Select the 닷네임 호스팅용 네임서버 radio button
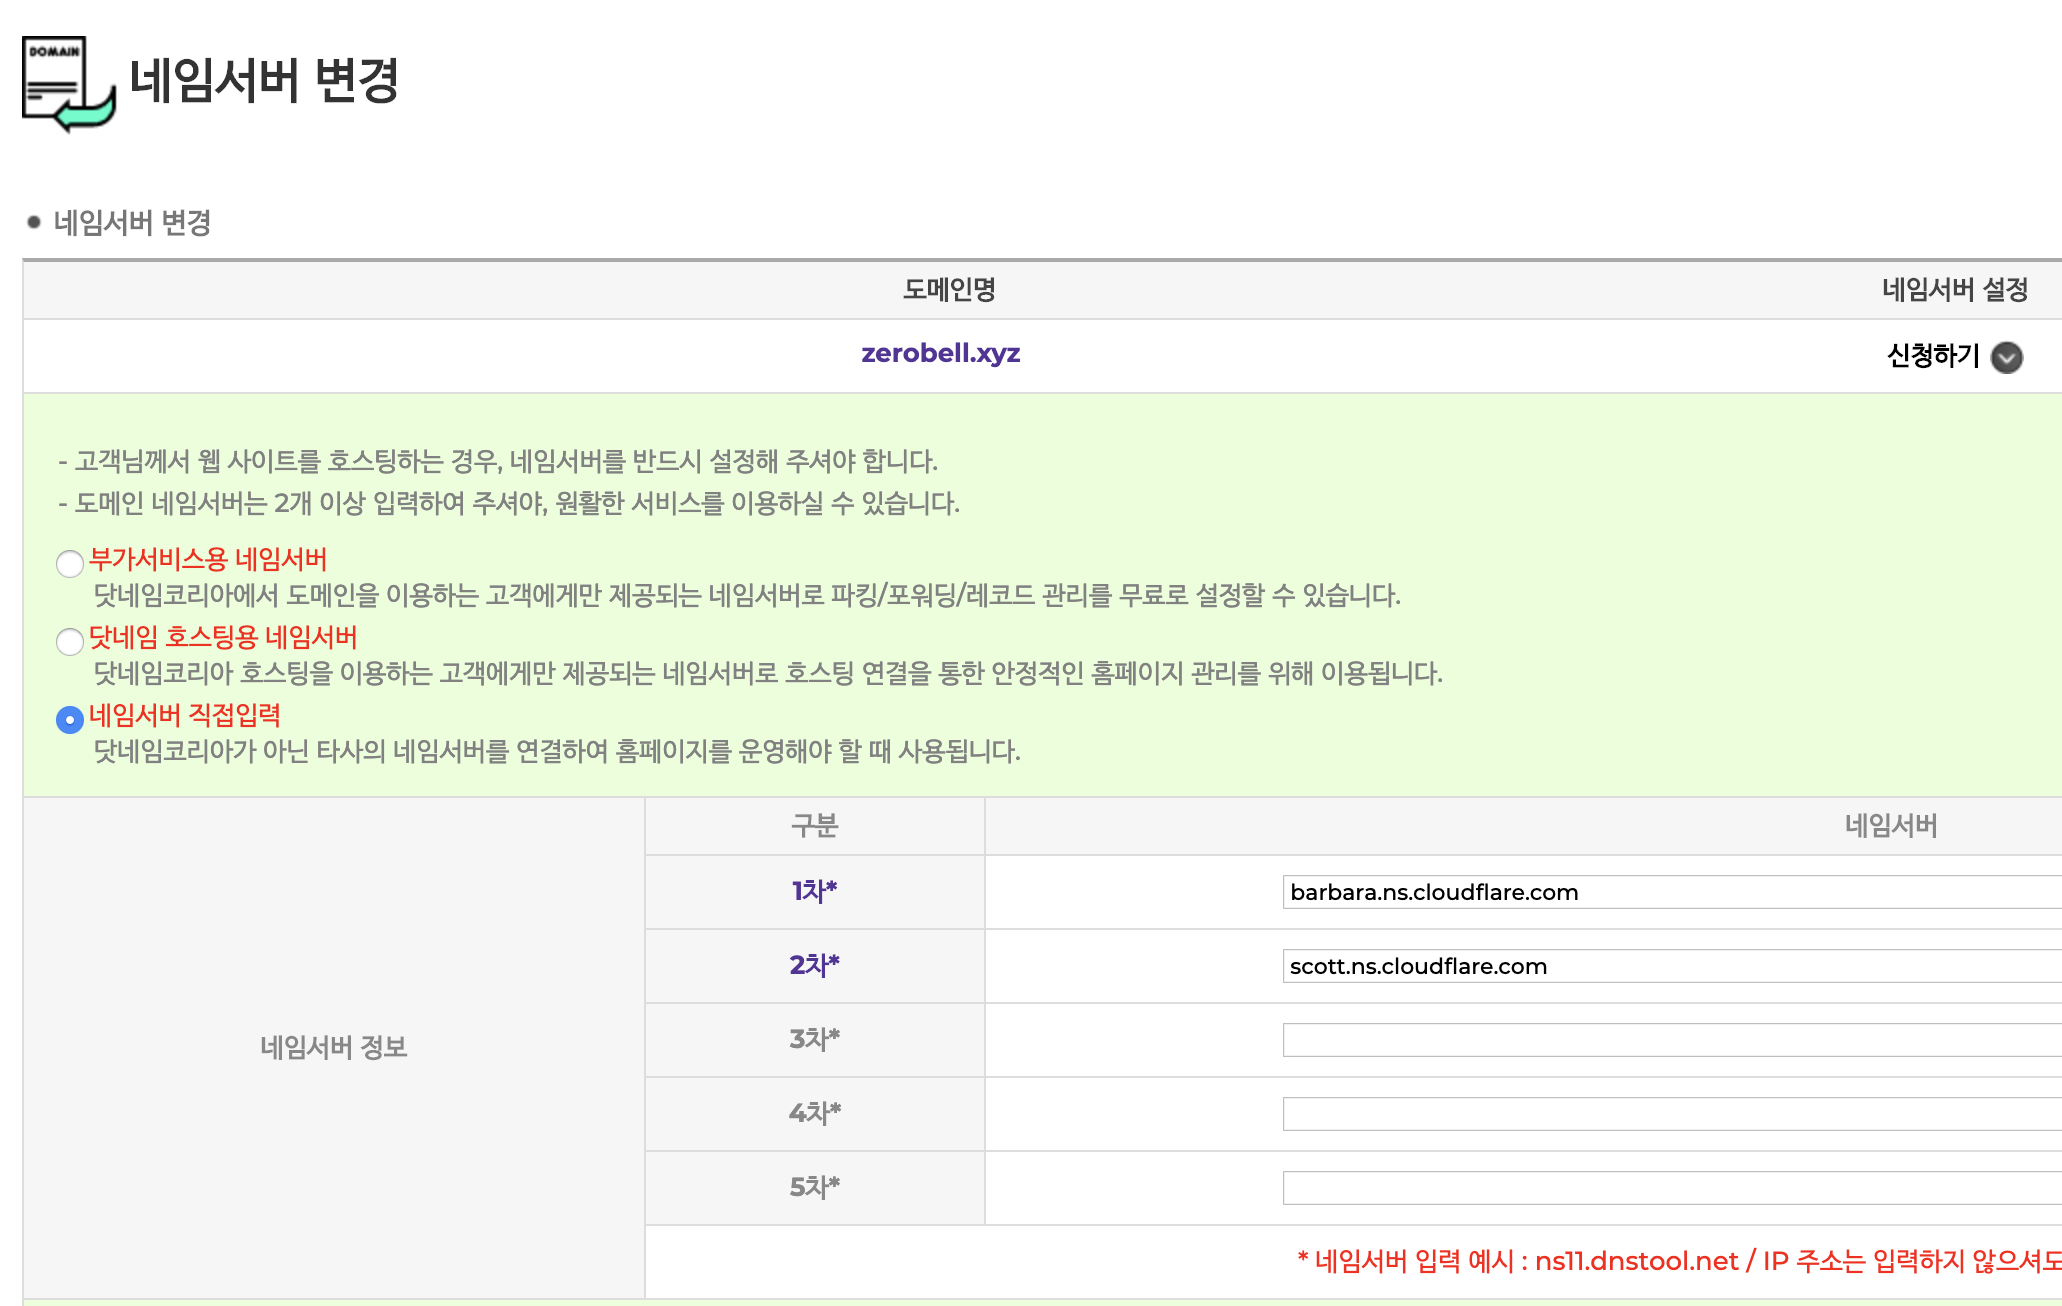Image resolution: width=2062 pixels, height=1306 pixels. (70, 641)
